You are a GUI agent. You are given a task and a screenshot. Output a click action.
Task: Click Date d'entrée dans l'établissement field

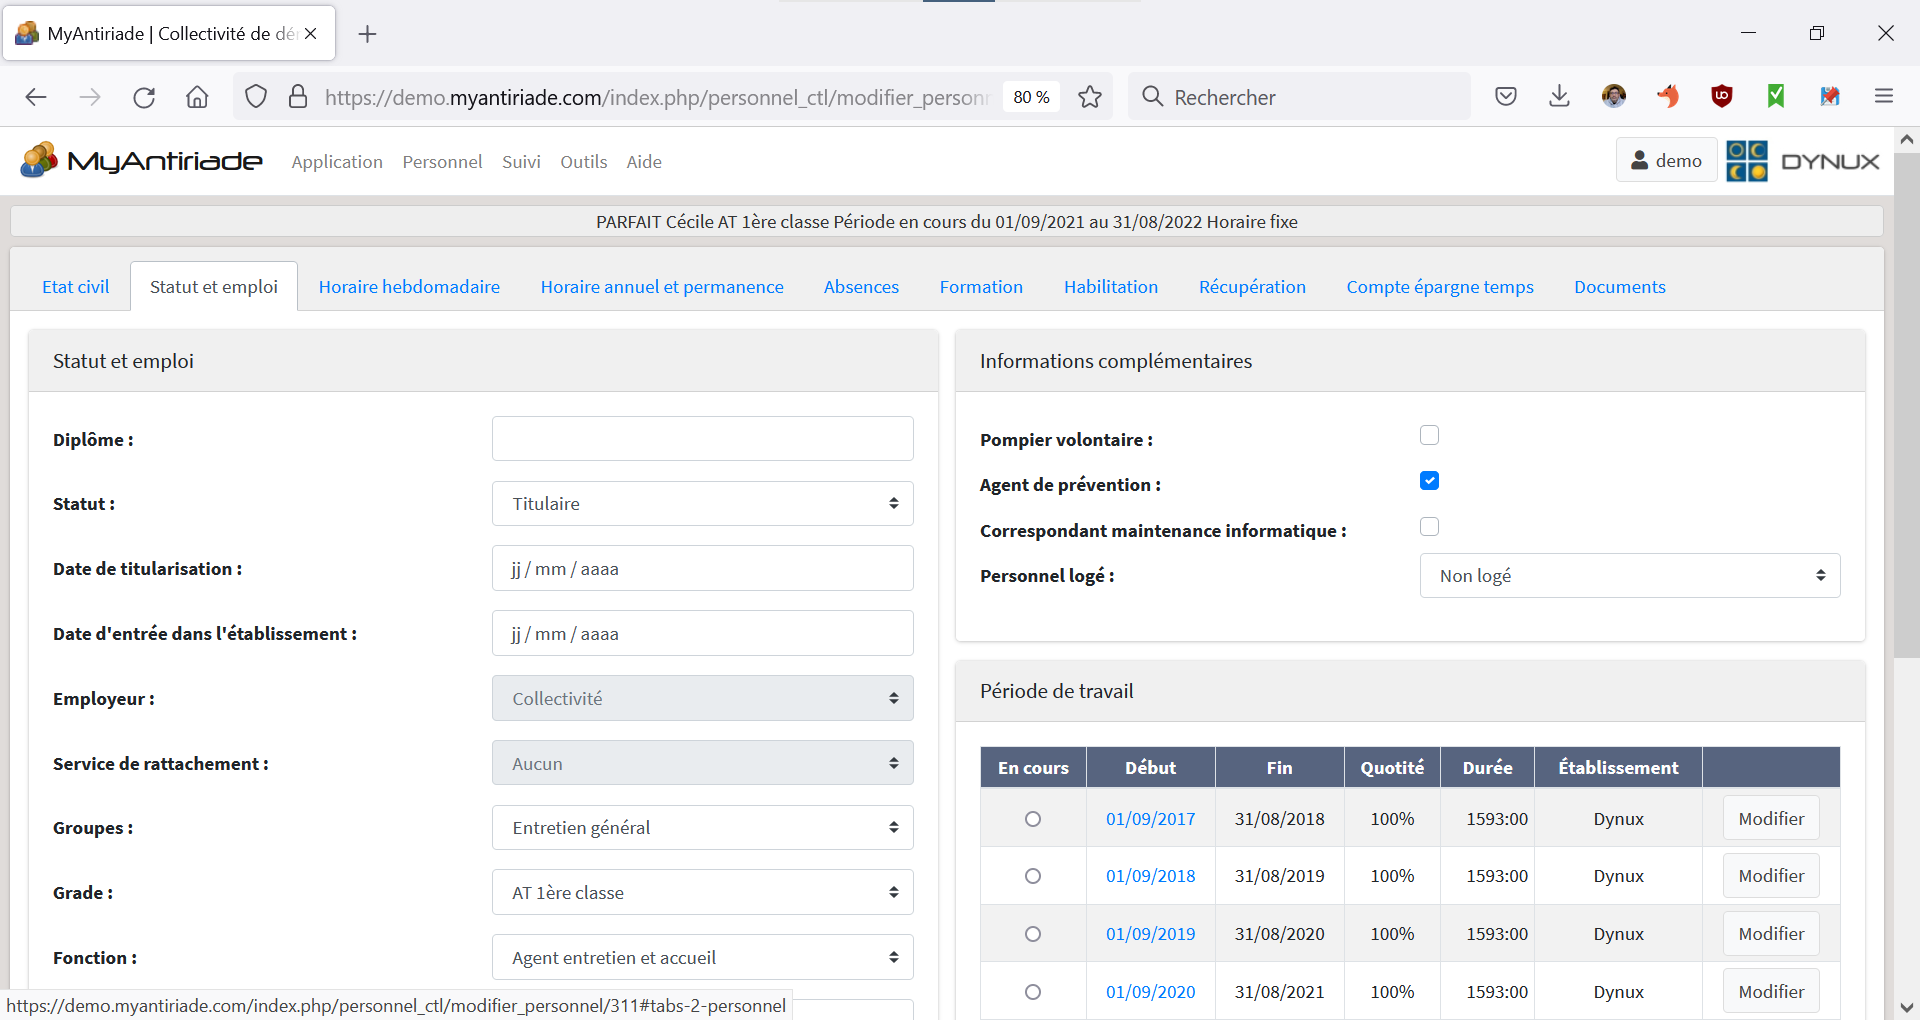(702, 633)
